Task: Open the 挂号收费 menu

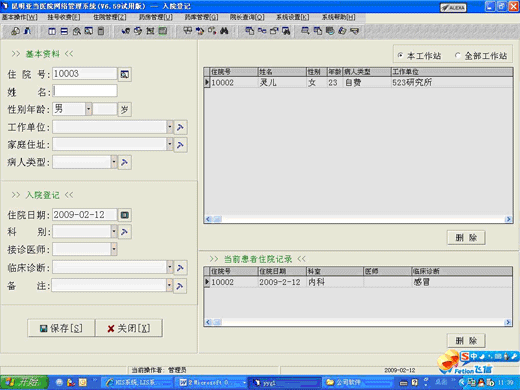Action: click(63, 17)
